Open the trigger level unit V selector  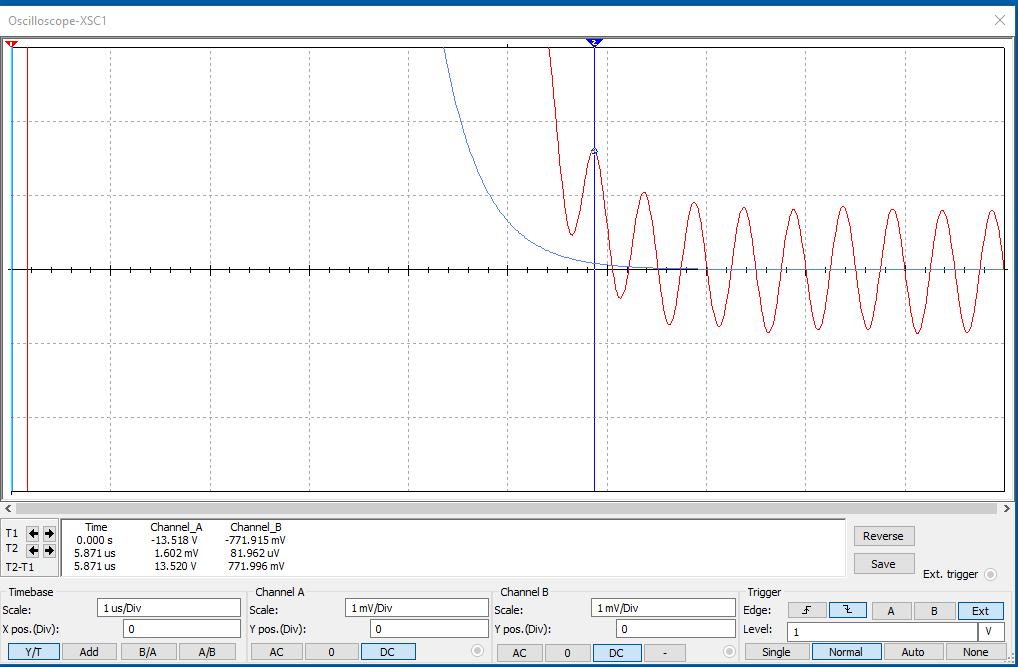(x=989, y=632)
